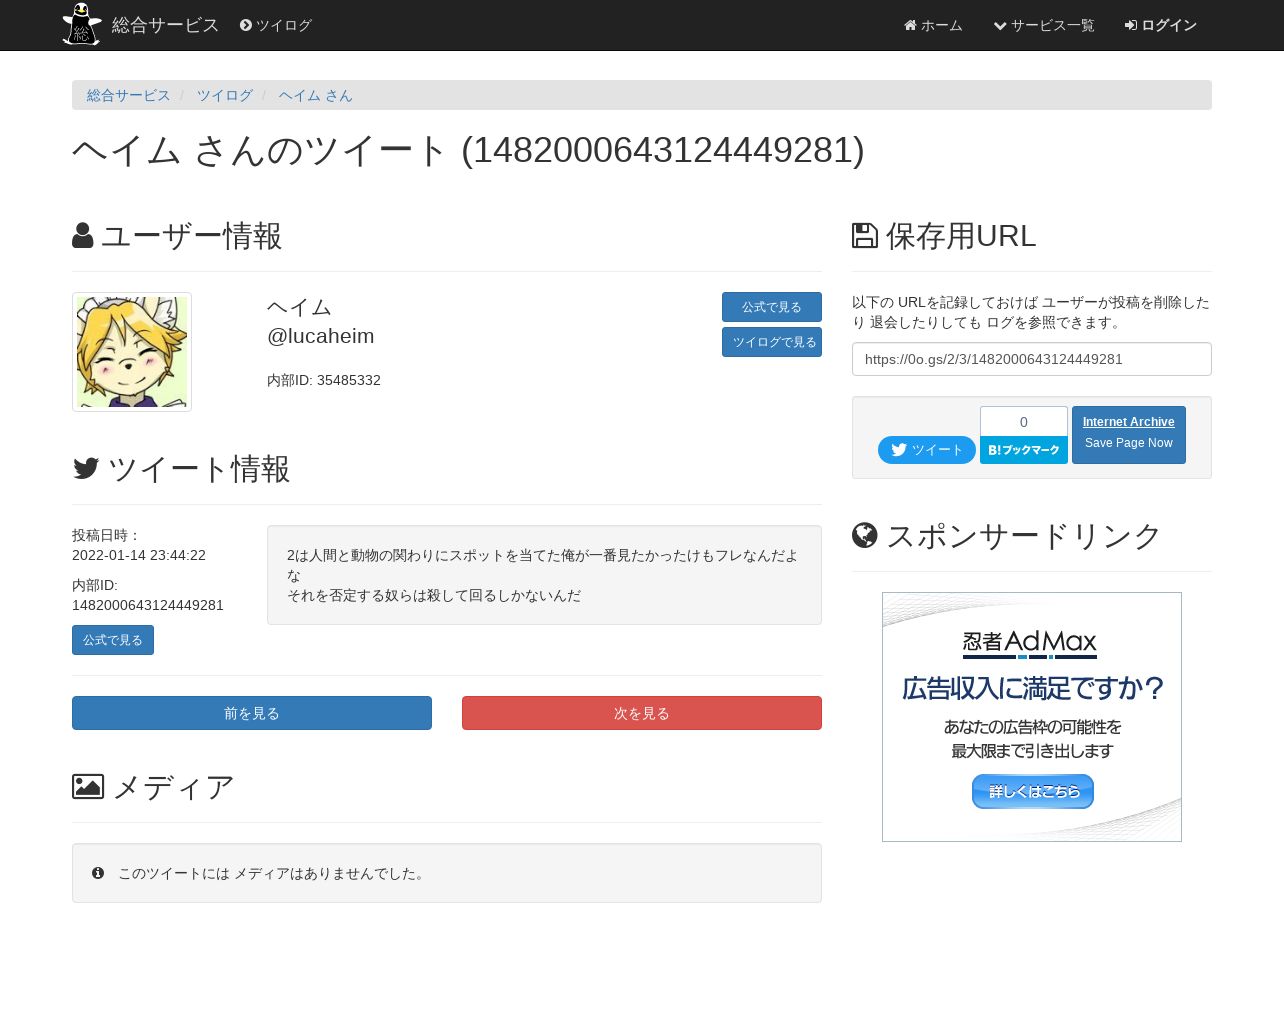This screenshot has width=1284, height=1013.
Task: Click the 内部ID: 35485332 text
Action: 324,380
